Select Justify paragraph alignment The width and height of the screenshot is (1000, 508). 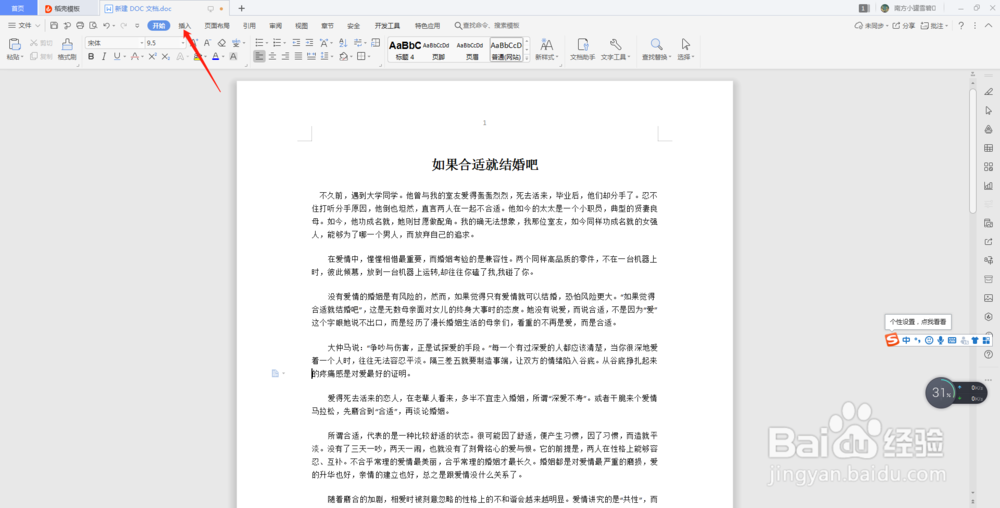pyautogui.click(x=298, y=57)
